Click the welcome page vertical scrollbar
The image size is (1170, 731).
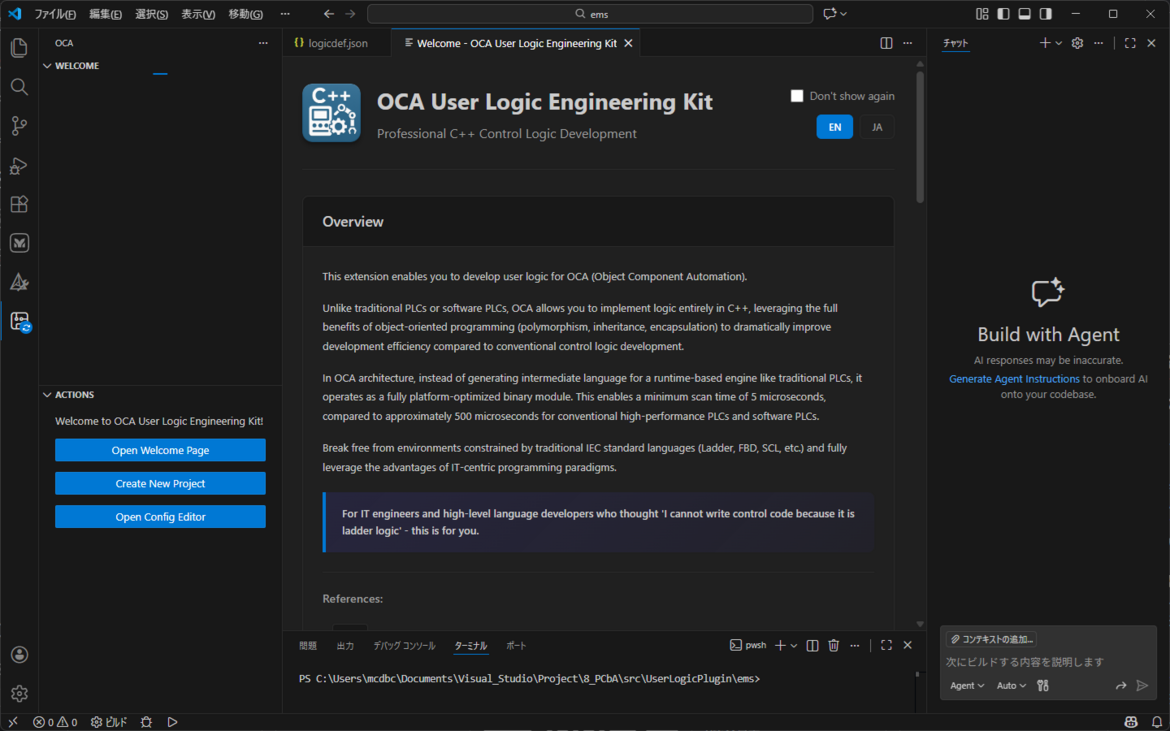tap(919, 140)
